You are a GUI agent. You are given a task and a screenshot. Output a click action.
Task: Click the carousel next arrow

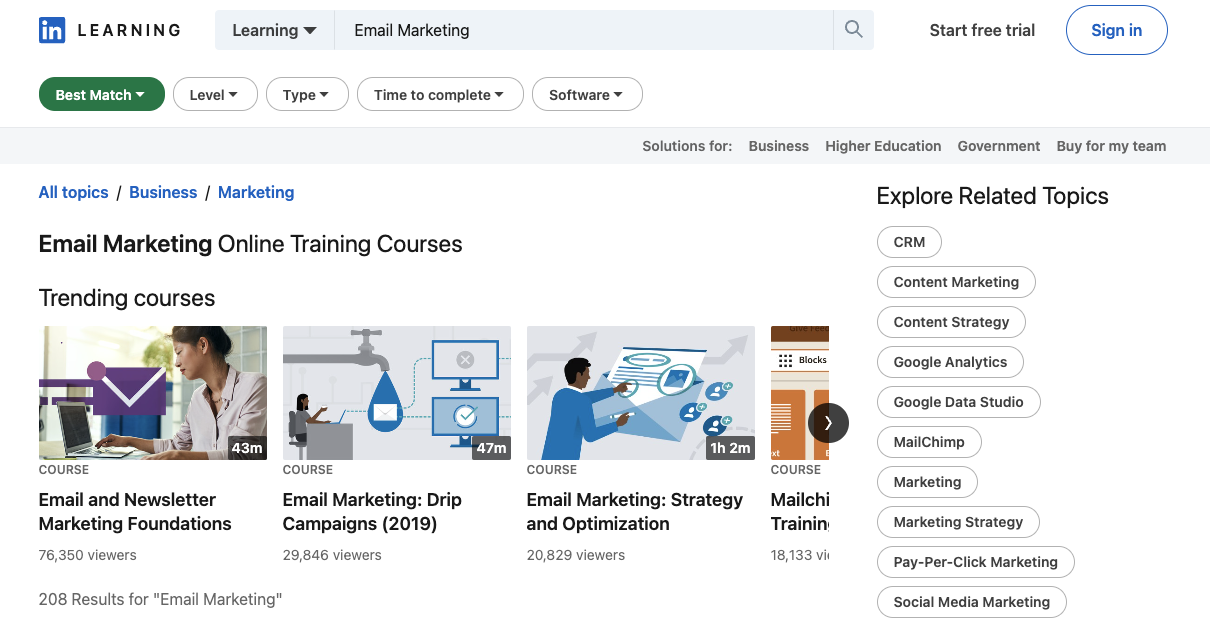click(x=828, y=423)
